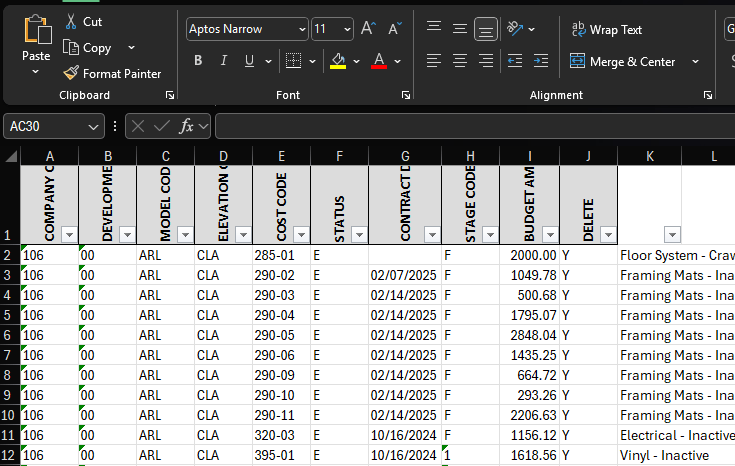Increase font size with the larger A icon
Screen dimensions: 735x466
click(368, 29)
